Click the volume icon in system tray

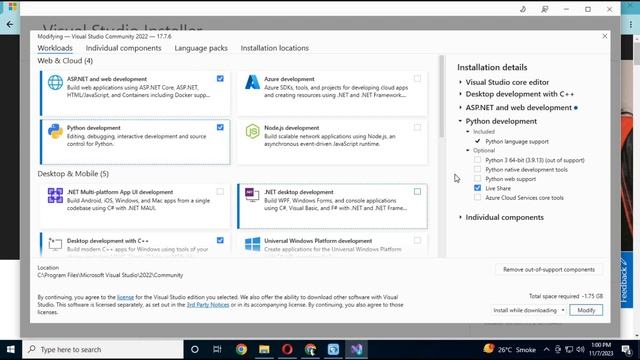point(580,349)
